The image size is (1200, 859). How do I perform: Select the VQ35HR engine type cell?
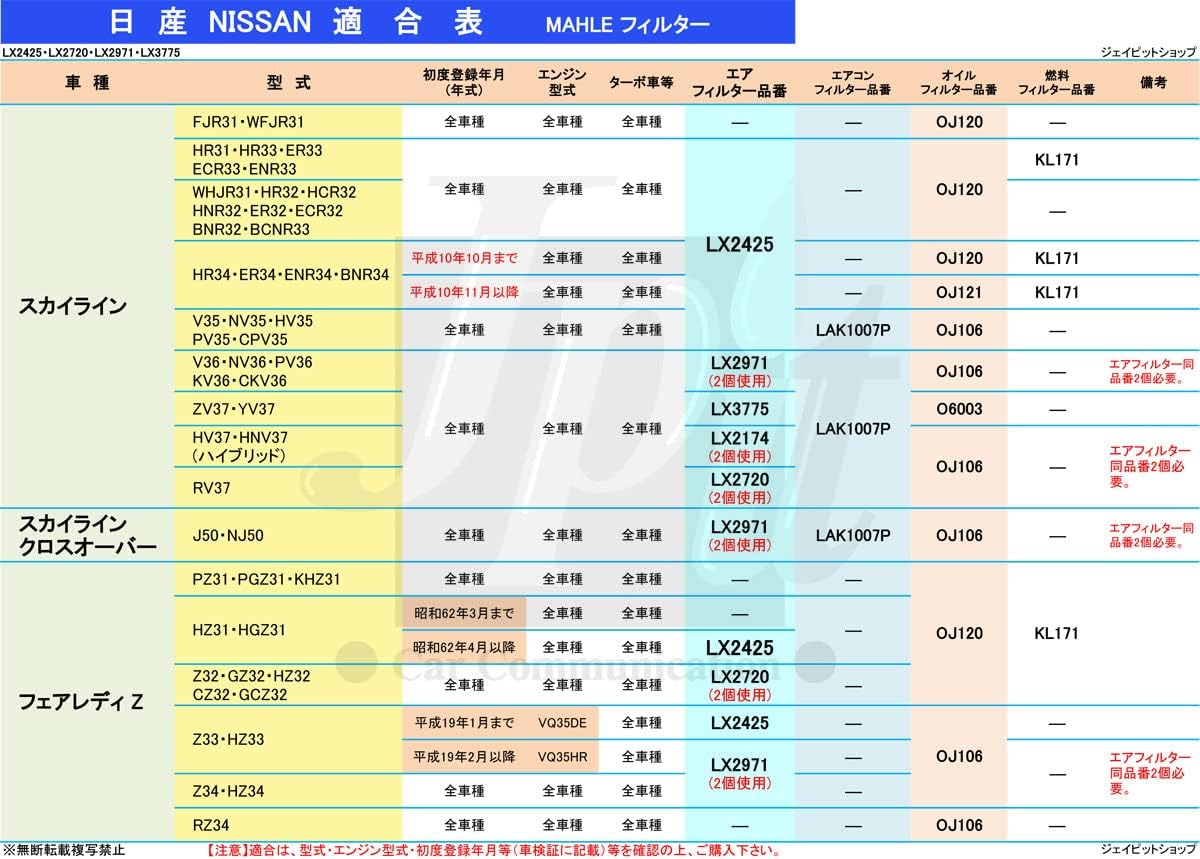[562, 757]
